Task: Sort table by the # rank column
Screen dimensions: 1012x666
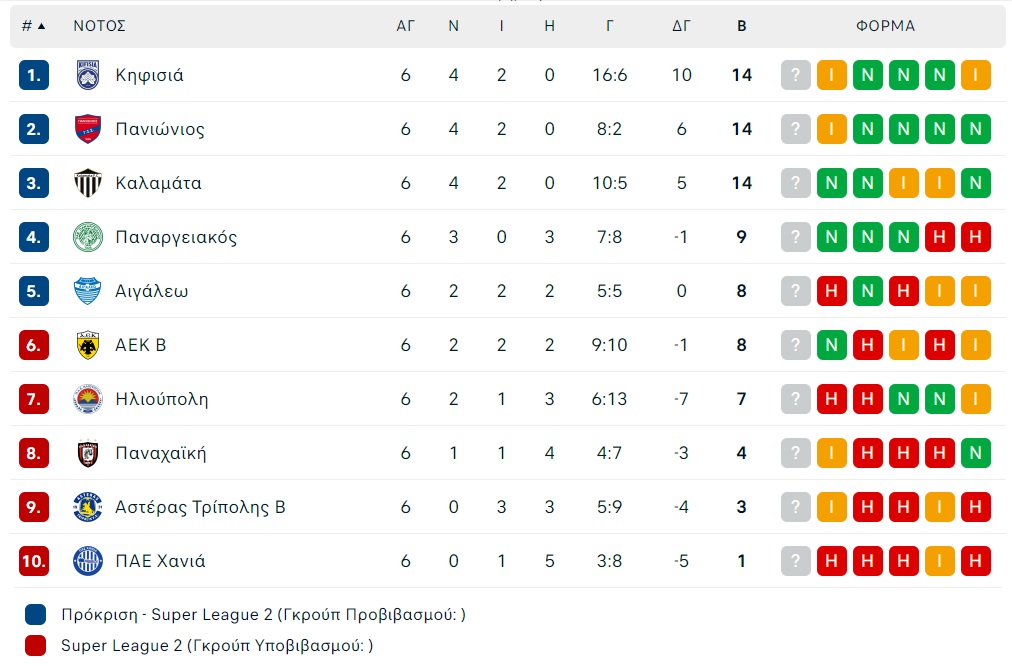Action: coord(33,26)
